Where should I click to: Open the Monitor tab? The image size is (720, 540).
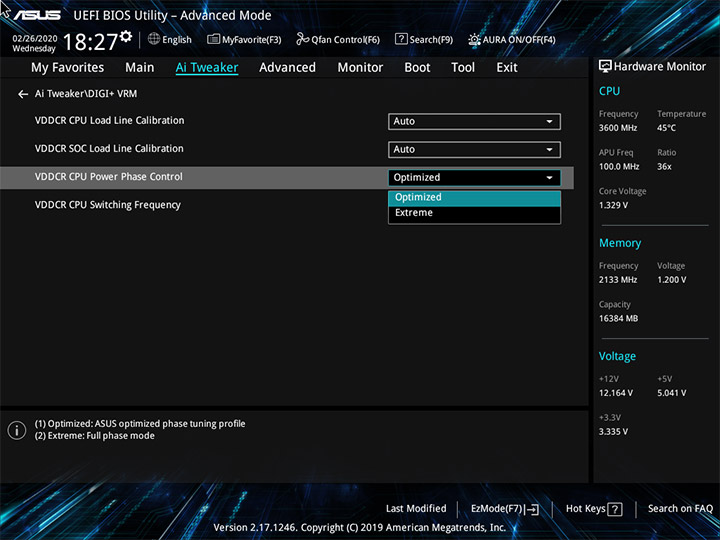[360, 68]
